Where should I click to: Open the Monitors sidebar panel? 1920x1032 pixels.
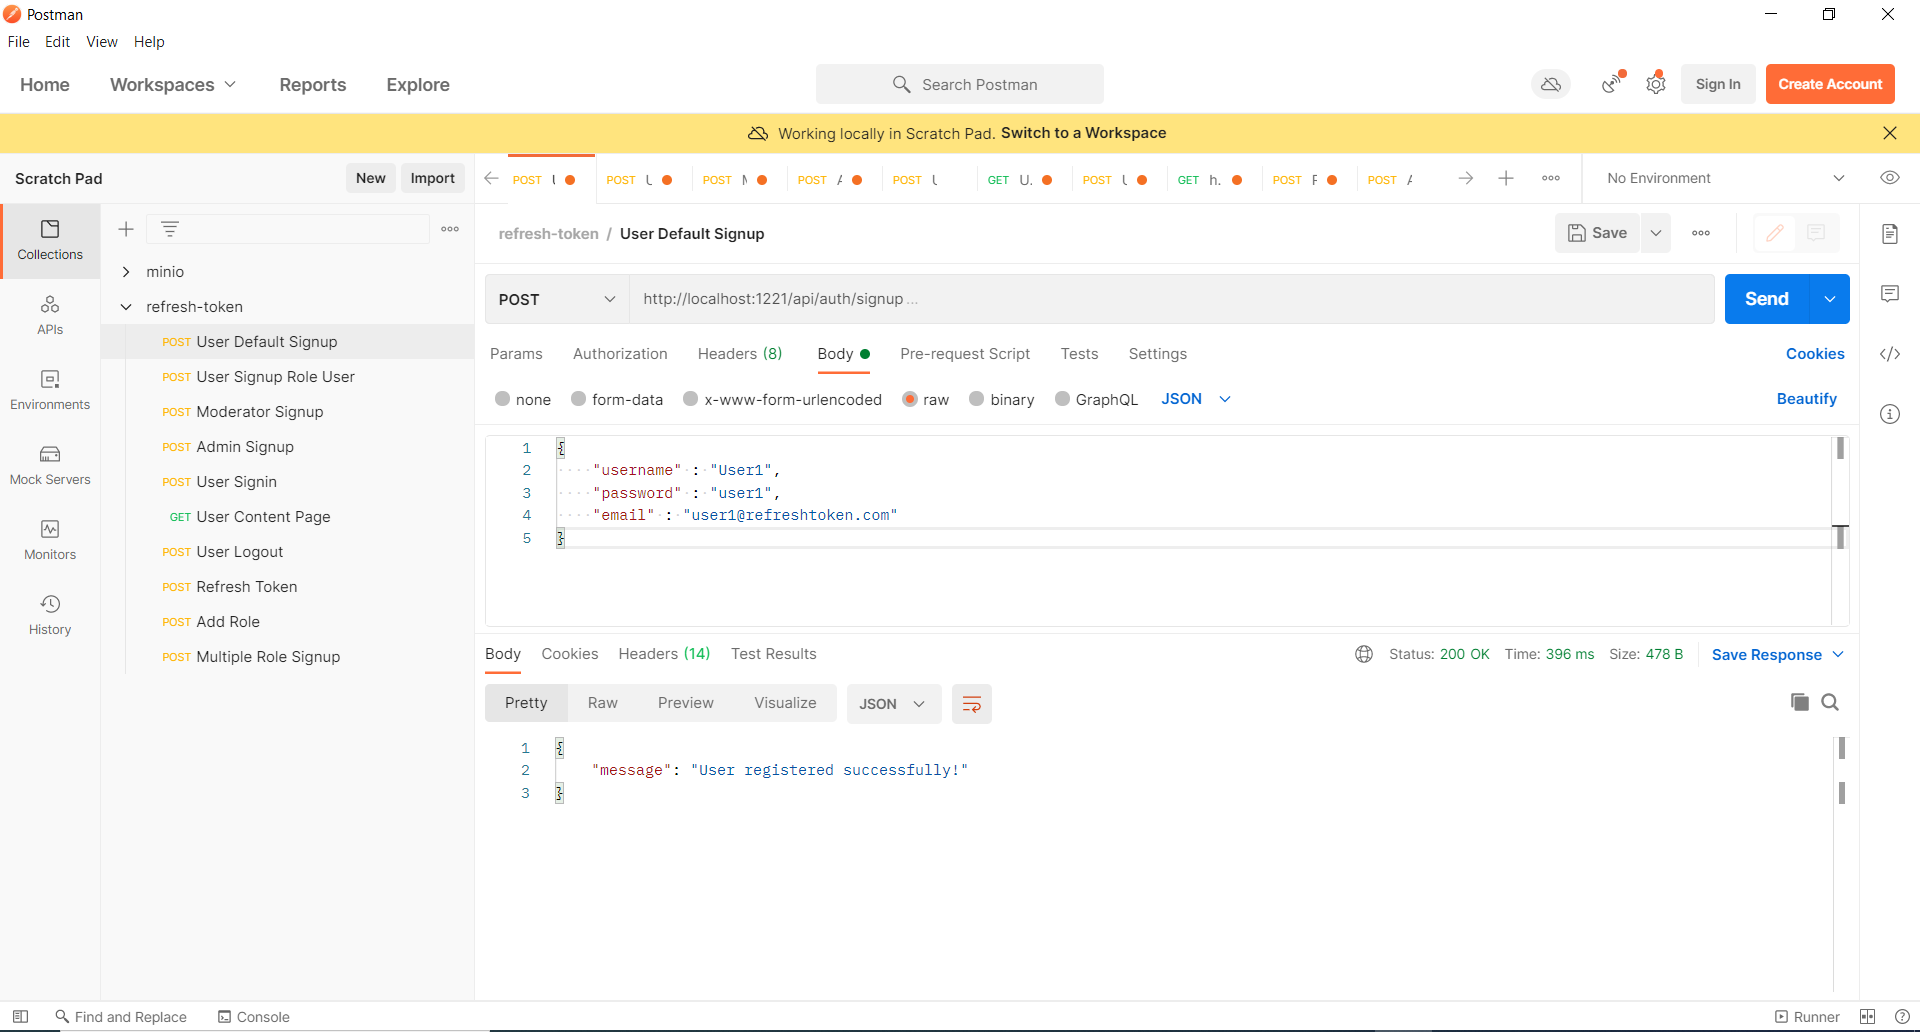[x=50, y=541]
